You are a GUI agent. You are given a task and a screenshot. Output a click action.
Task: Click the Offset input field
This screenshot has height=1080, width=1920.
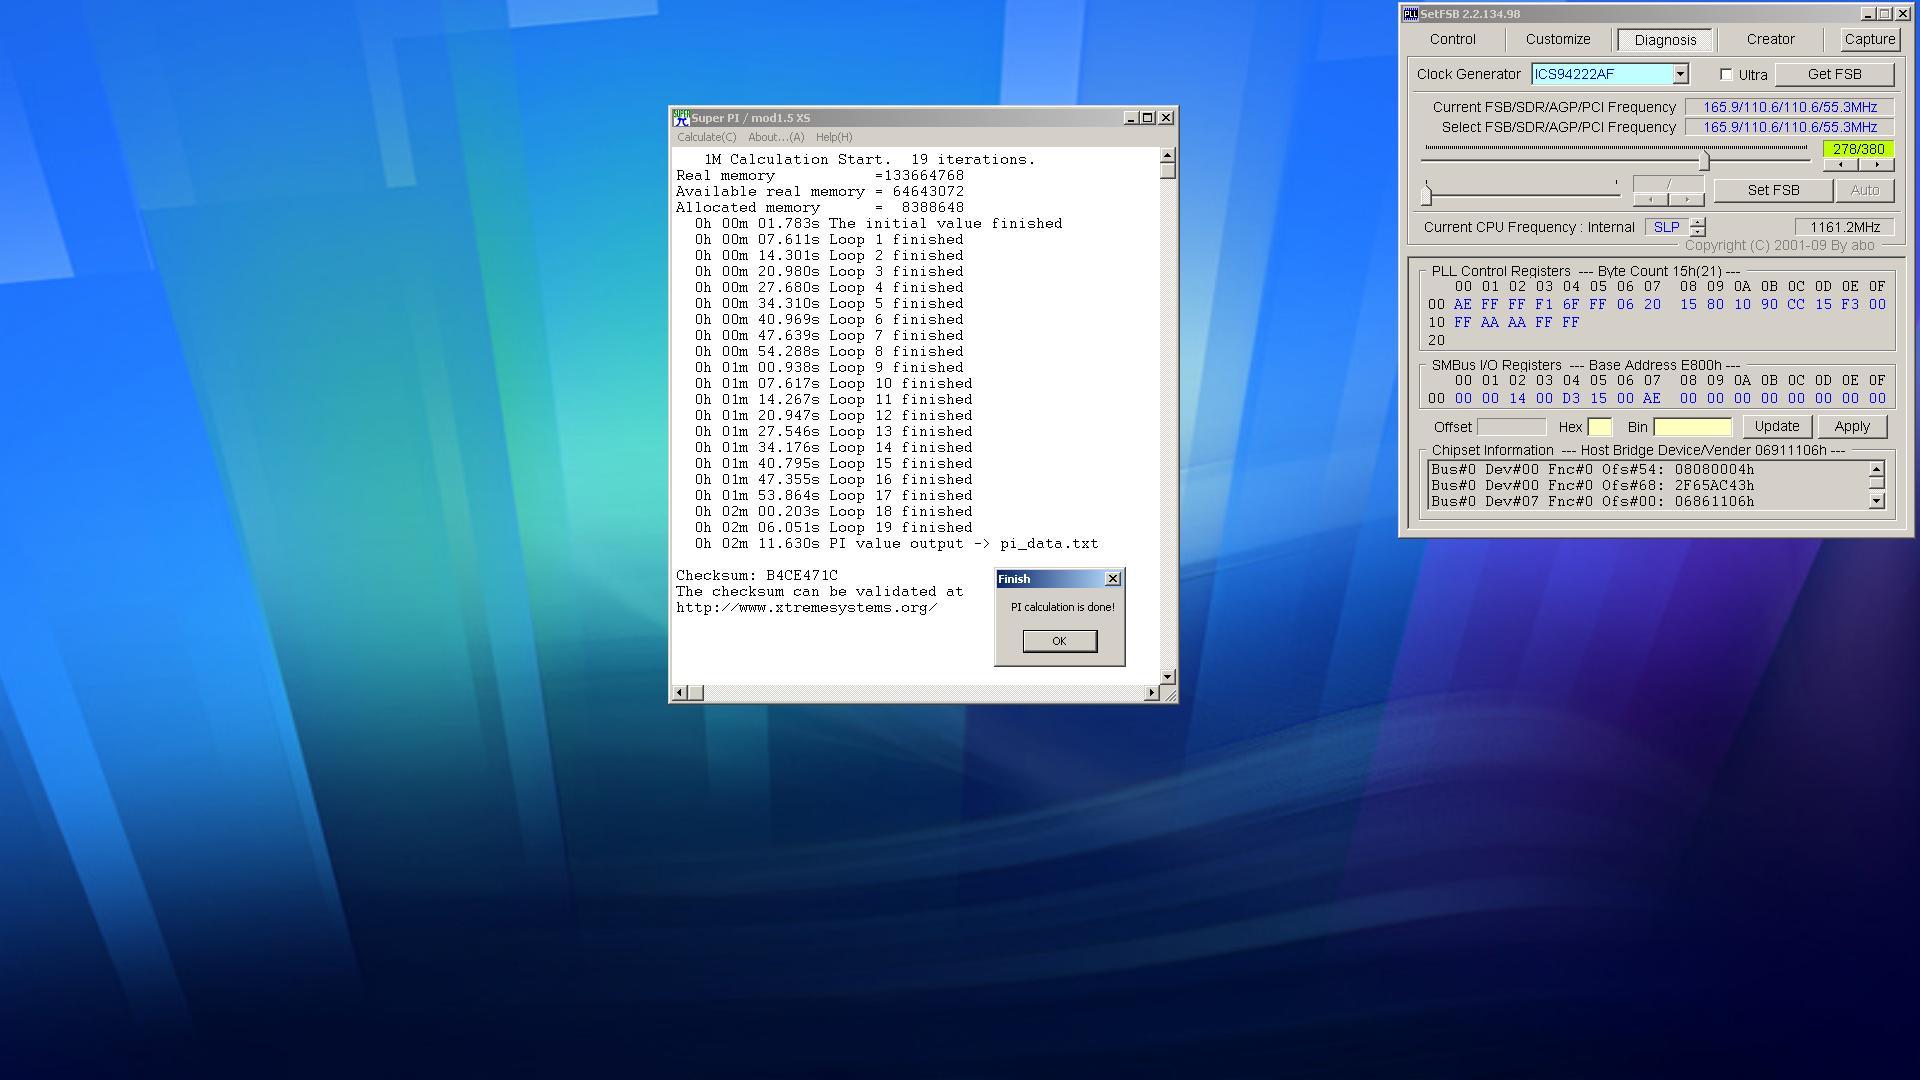point(1511,427)
